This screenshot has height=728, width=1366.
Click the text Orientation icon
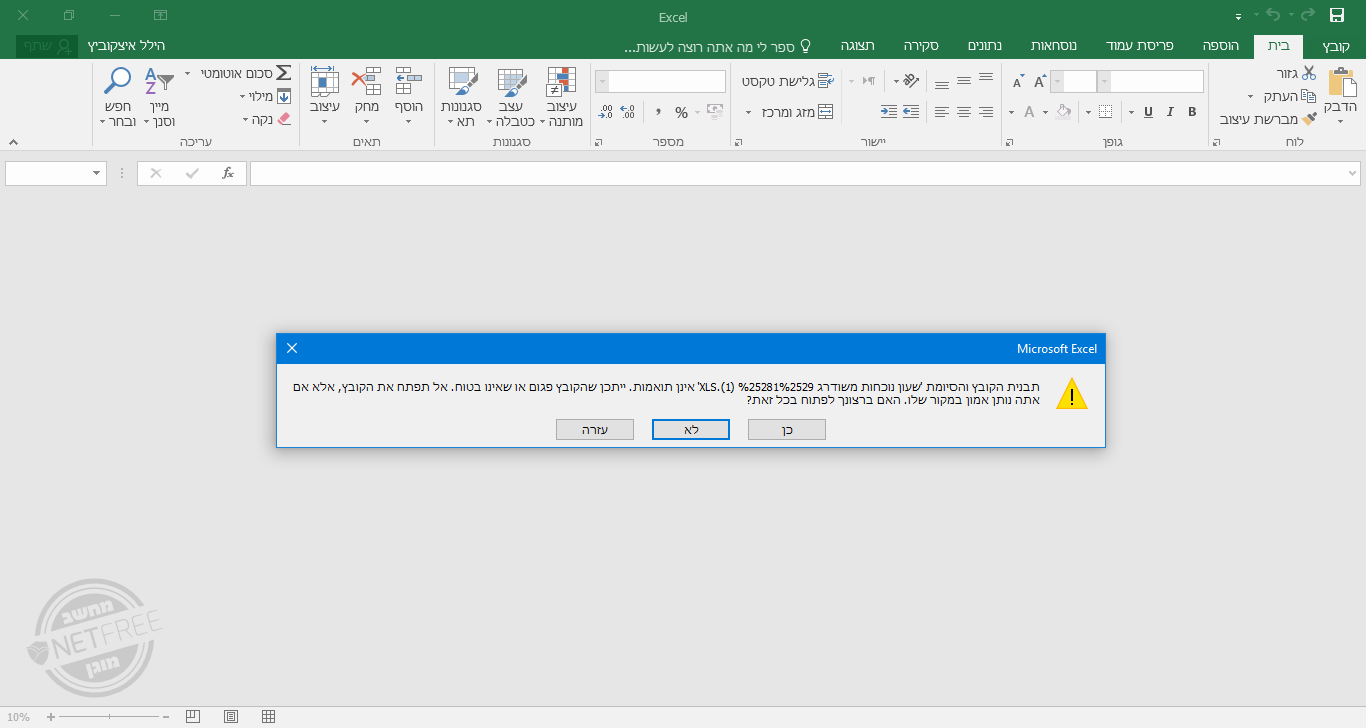(x=911, y=80)
